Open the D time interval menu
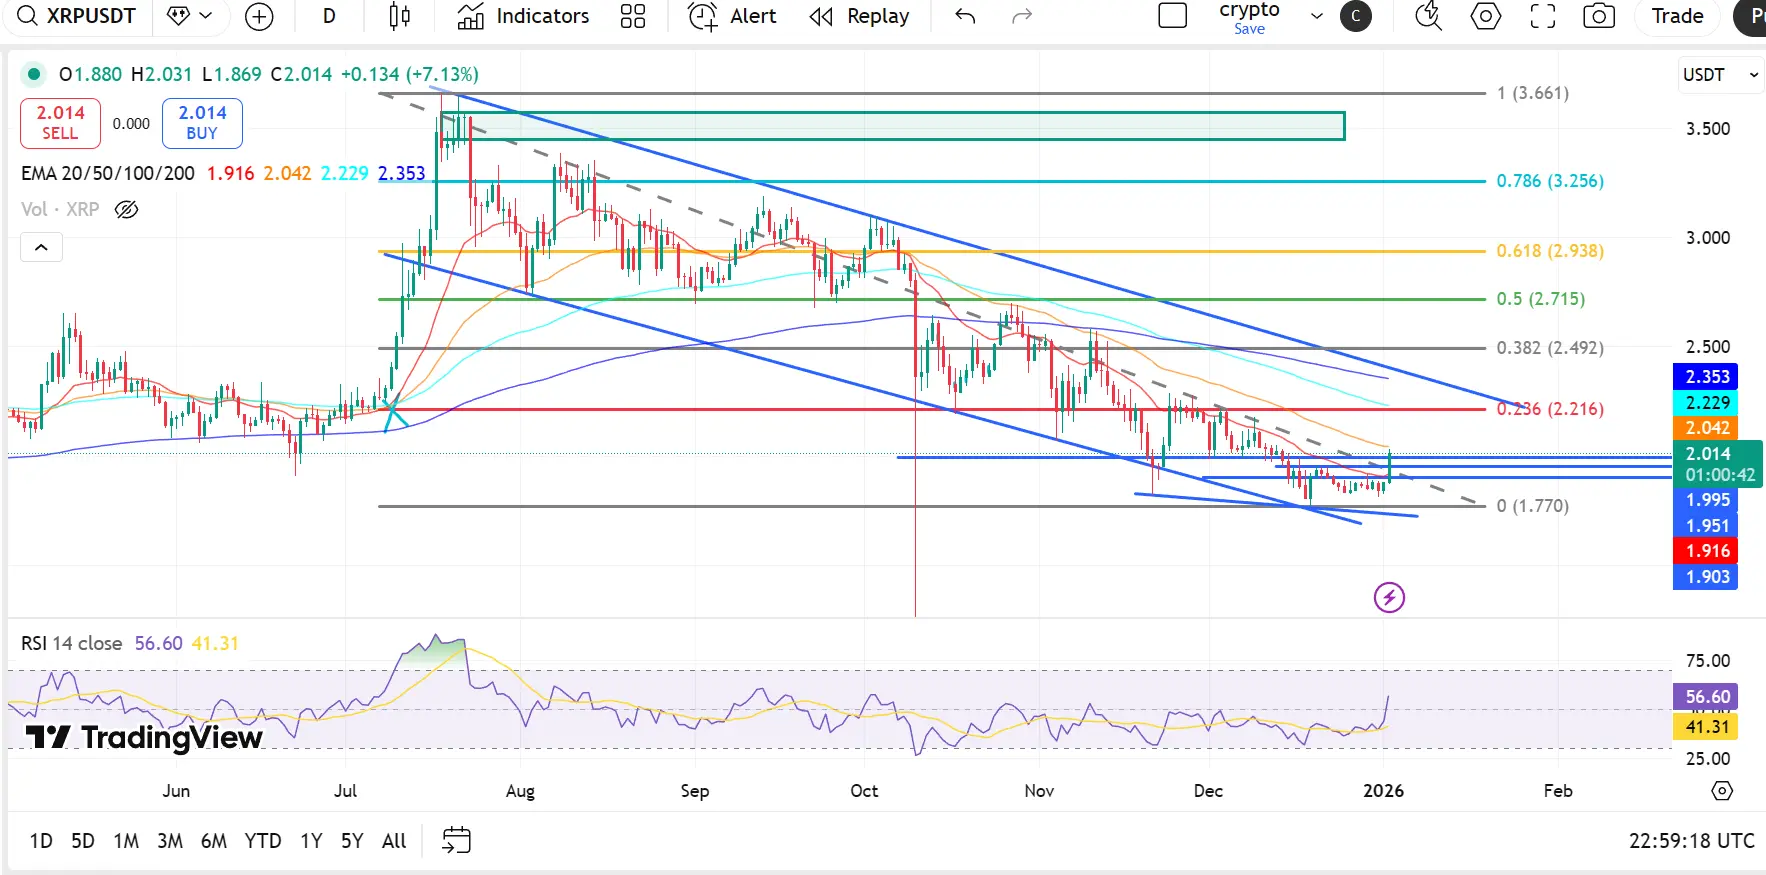This screenshot has width=1766, height=875. coord(329,16)
